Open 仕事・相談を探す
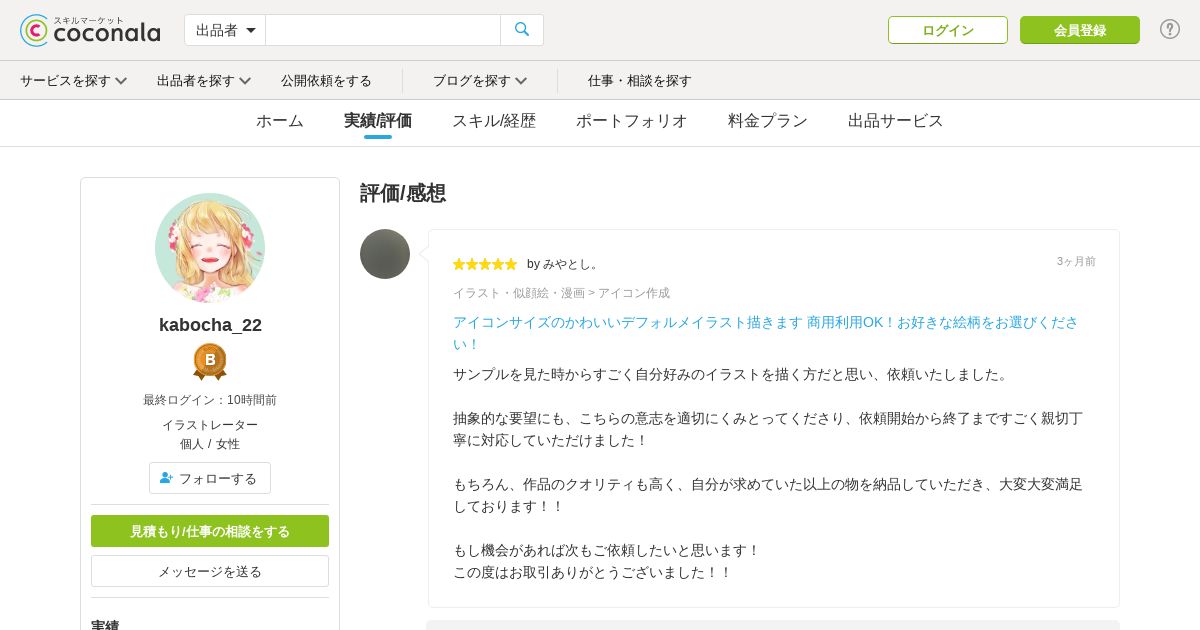 640,80
